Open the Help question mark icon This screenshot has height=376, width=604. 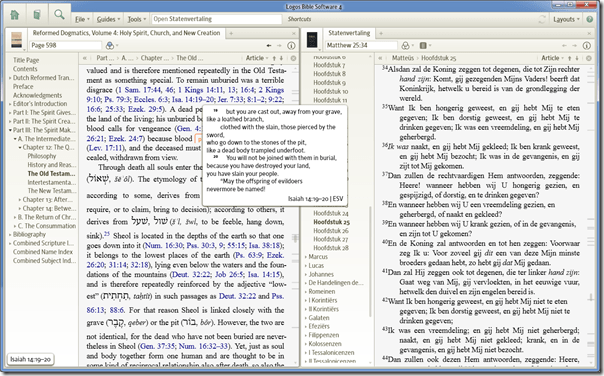[x=589, y=19]
